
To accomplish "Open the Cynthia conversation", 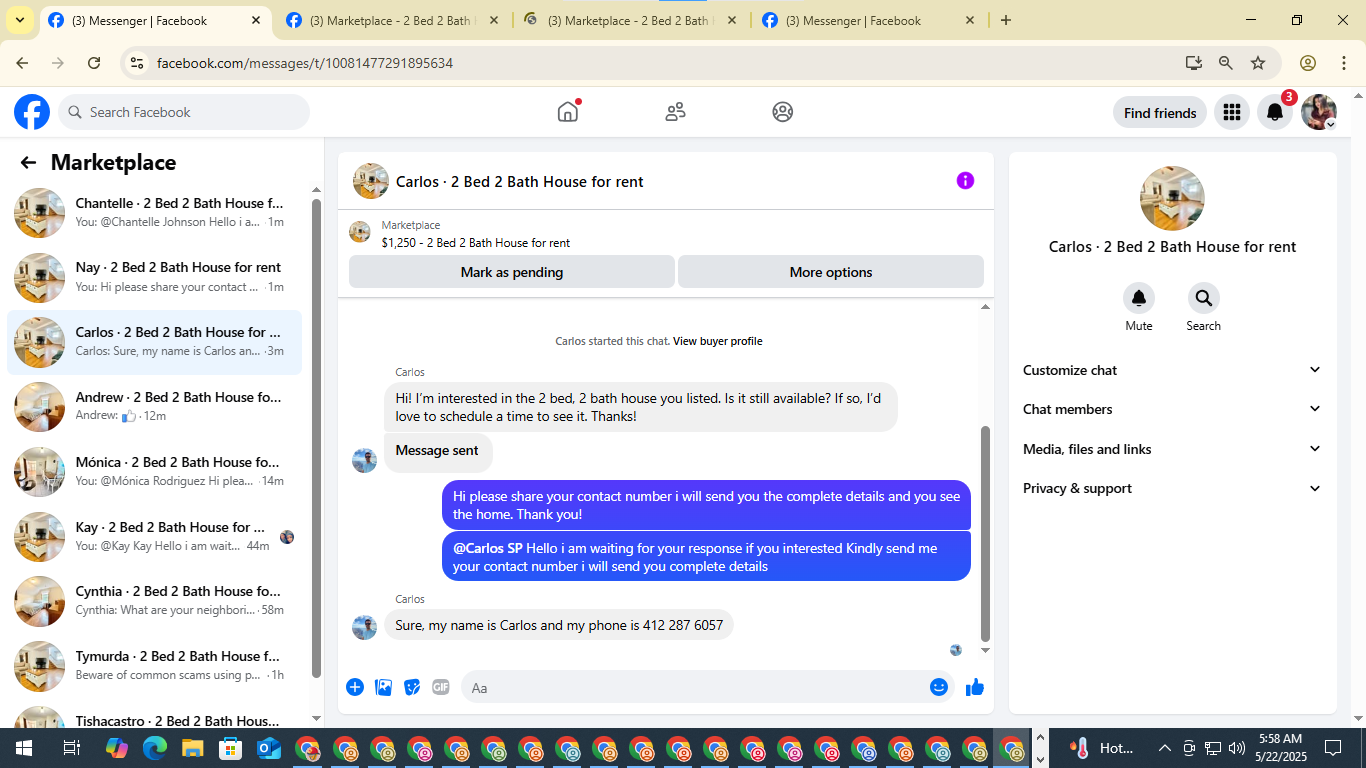I will 155,601.
